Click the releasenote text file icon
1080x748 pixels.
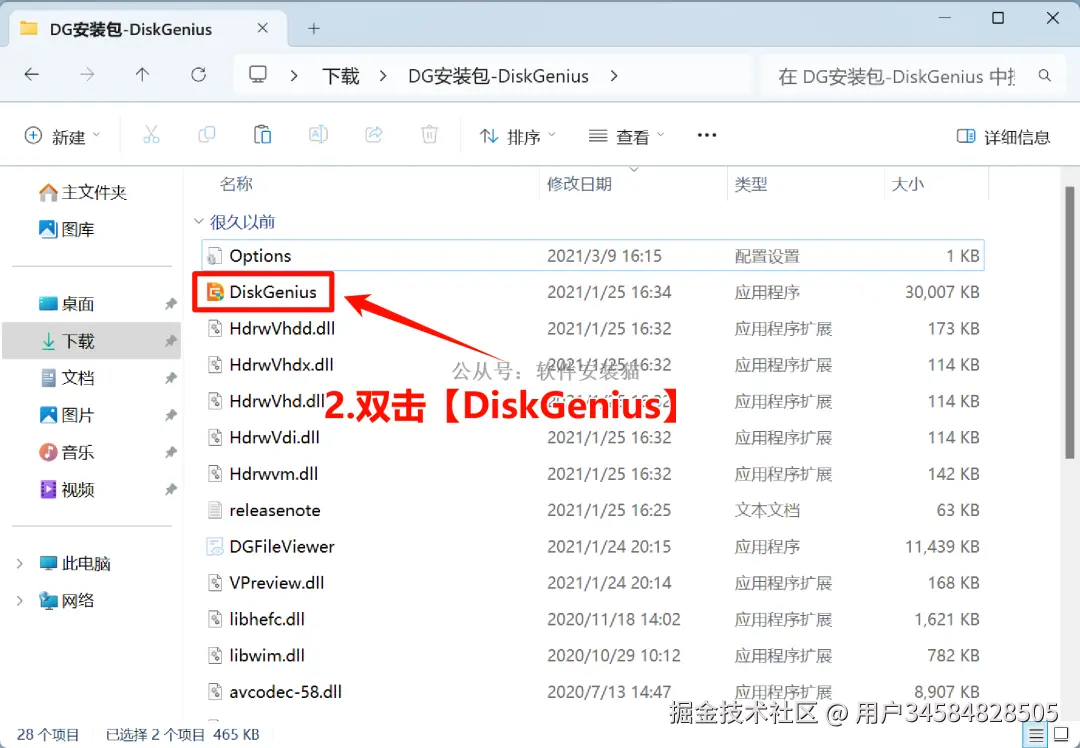tap(215, 510)
